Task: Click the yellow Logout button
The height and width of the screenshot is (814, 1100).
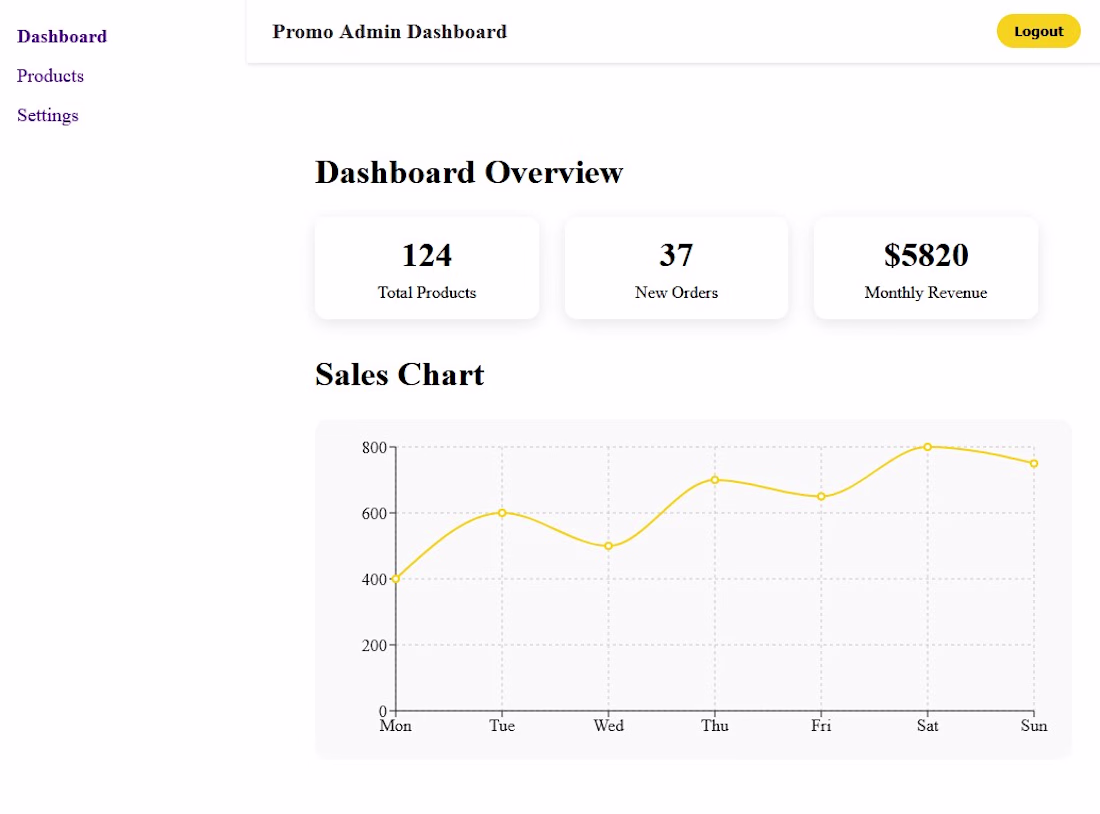Action: (1038, 31)
